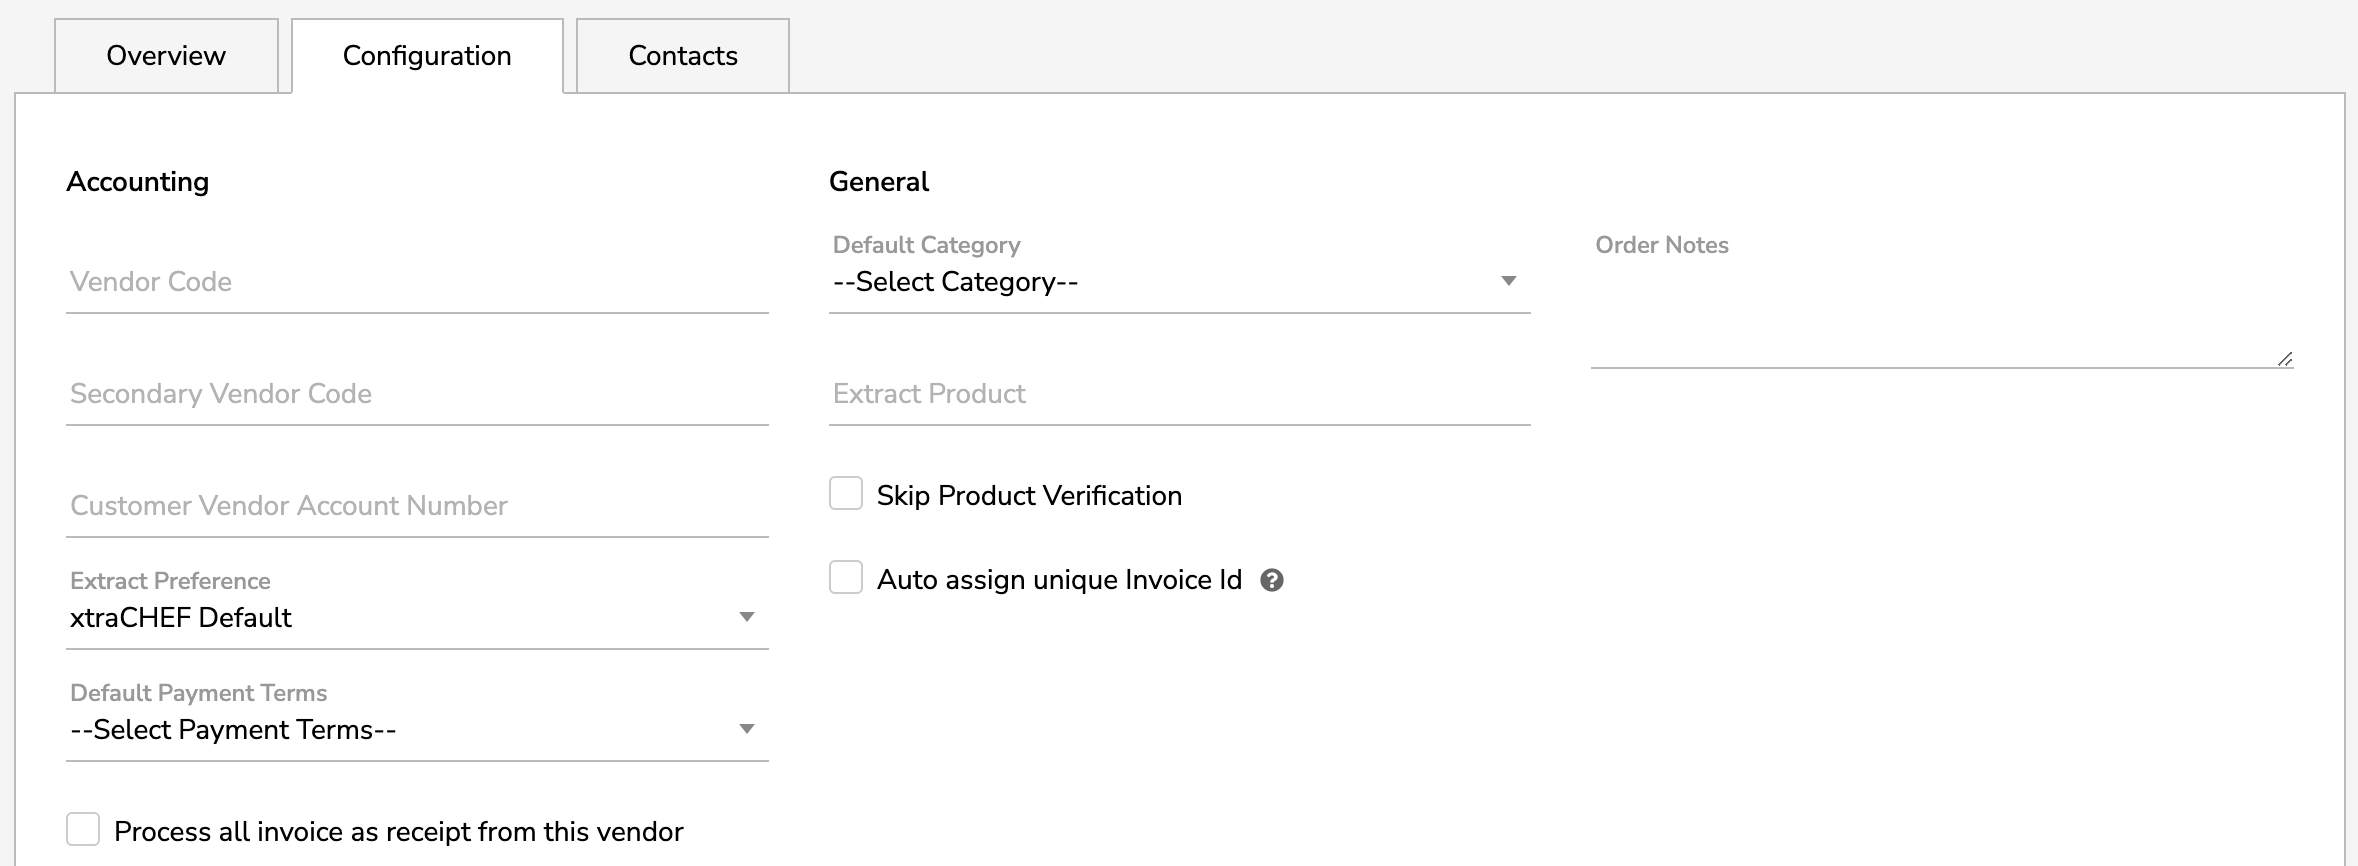Click the Extract Preference dropdown arrow
The image size is (2358, 866).
tap(746, 617)
